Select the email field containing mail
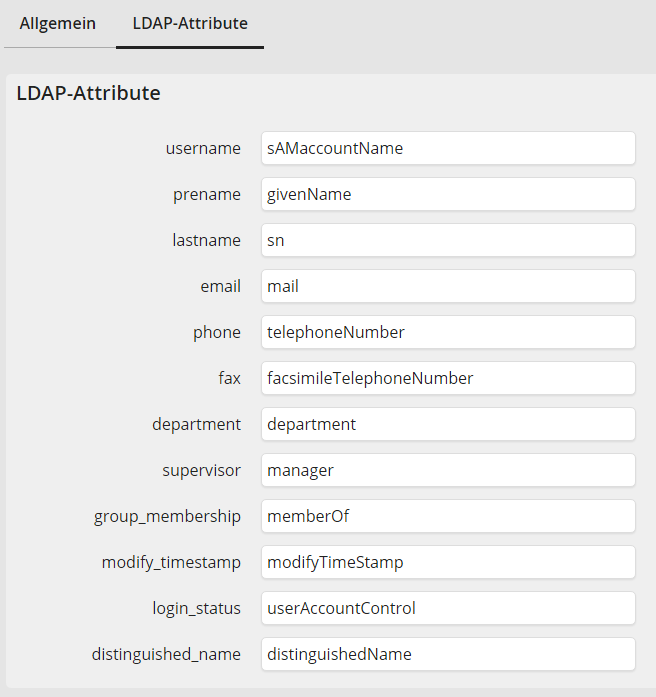The image size is (656, 697). [x=448, y=286]
